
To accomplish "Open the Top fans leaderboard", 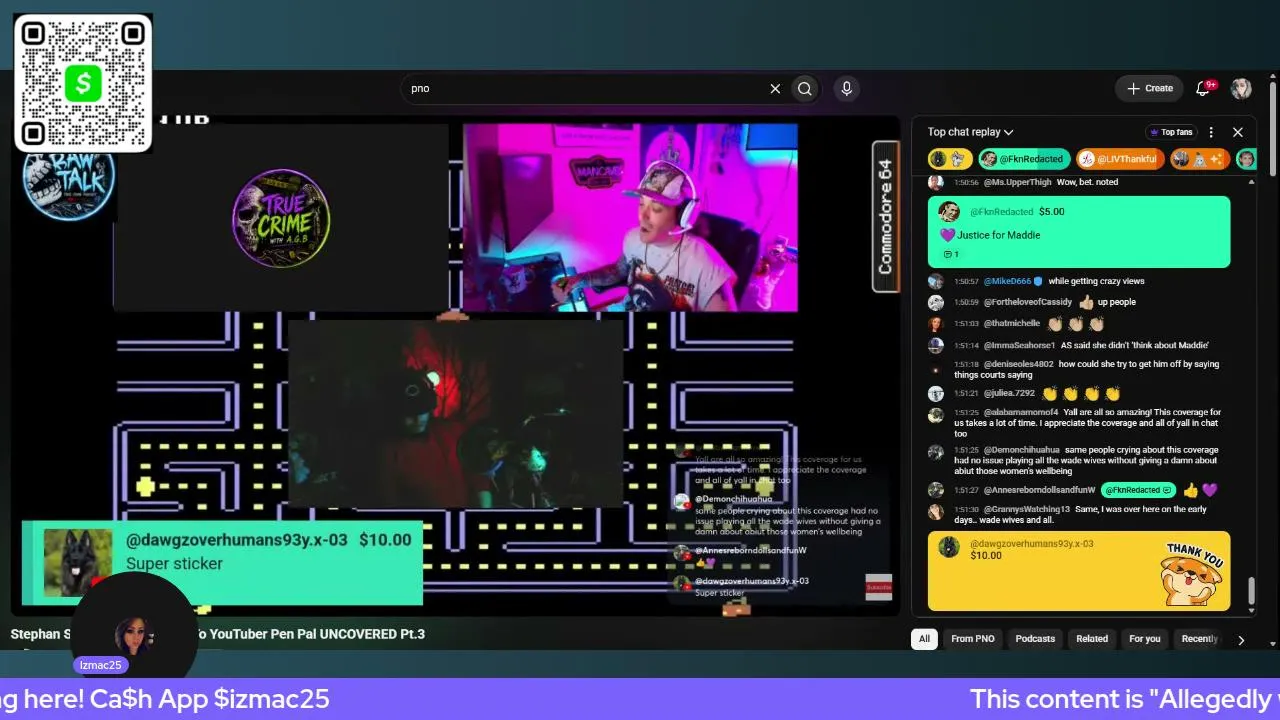I will 1171,132.
